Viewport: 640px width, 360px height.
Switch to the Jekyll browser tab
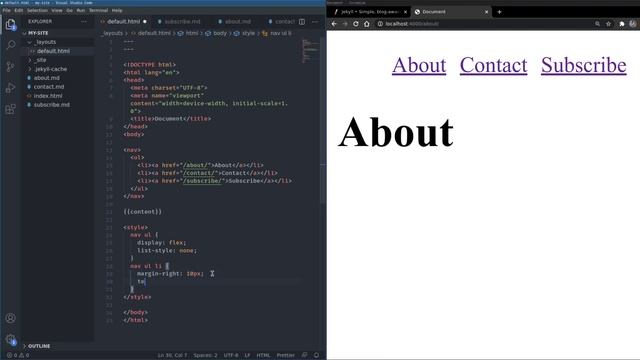click(x=370, y=12)
